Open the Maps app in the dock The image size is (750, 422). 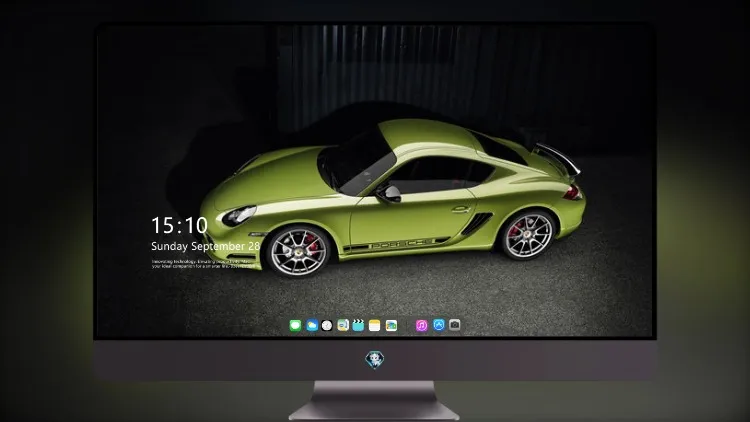coord(343,325)
